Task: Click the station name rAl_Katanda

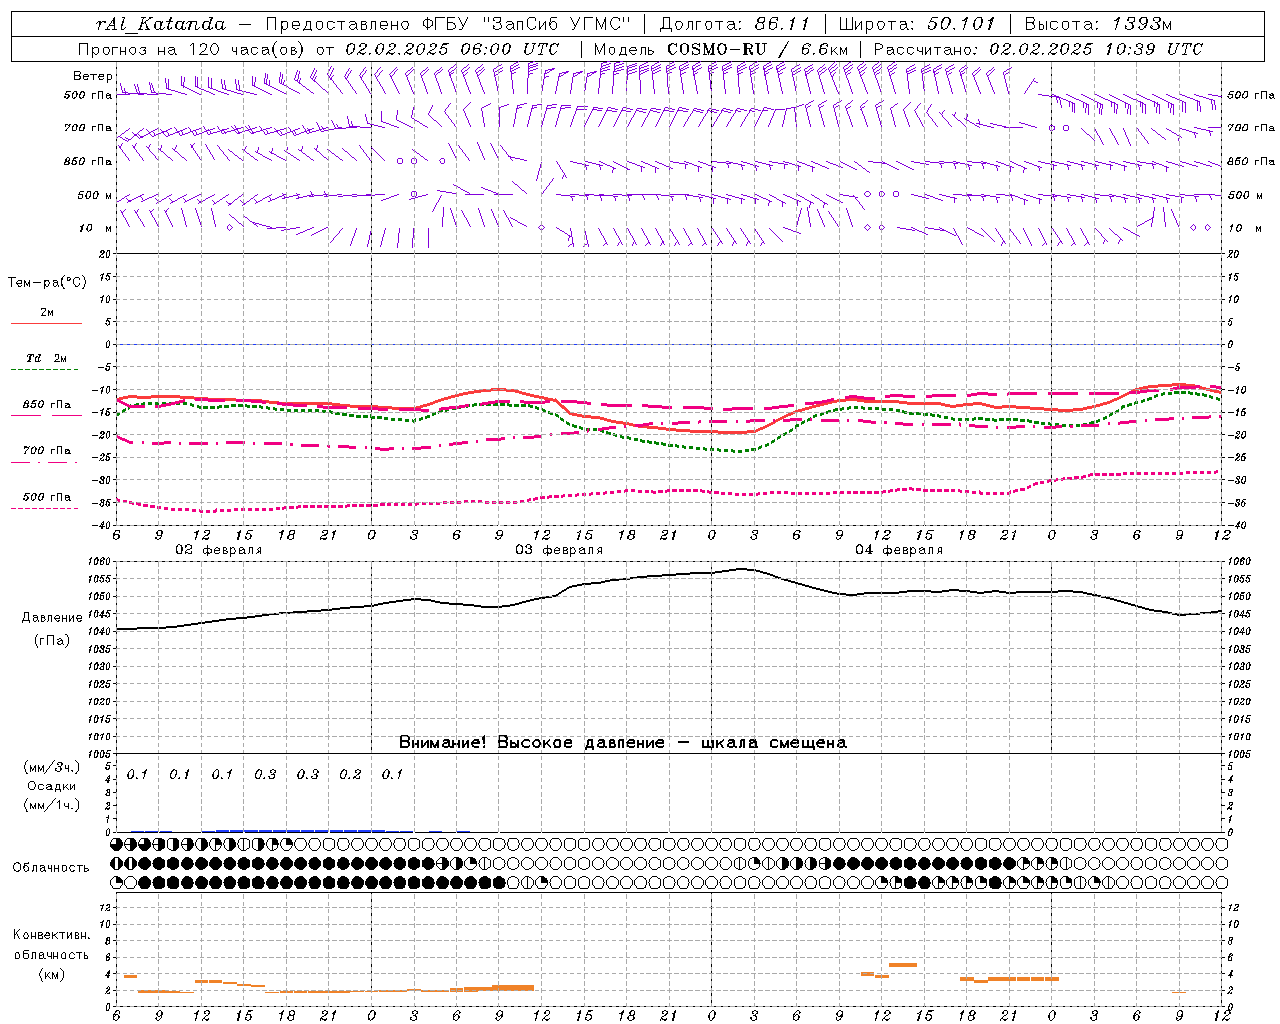Action: coord(161,24)
